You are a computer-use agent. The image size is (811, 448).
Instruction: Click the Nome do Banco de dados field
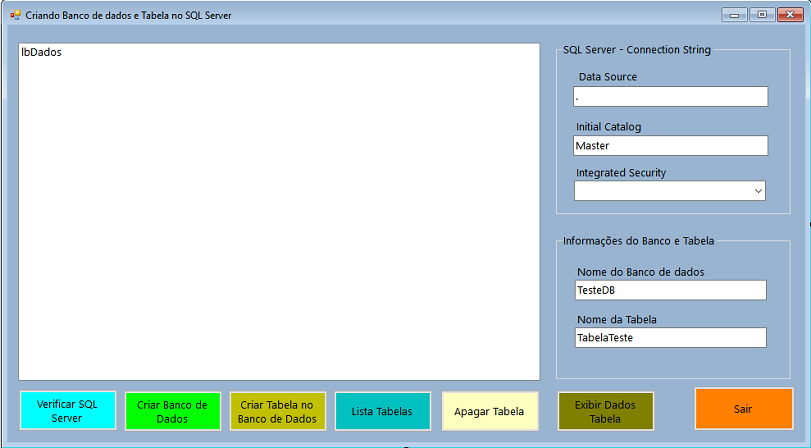click(670, 290)
